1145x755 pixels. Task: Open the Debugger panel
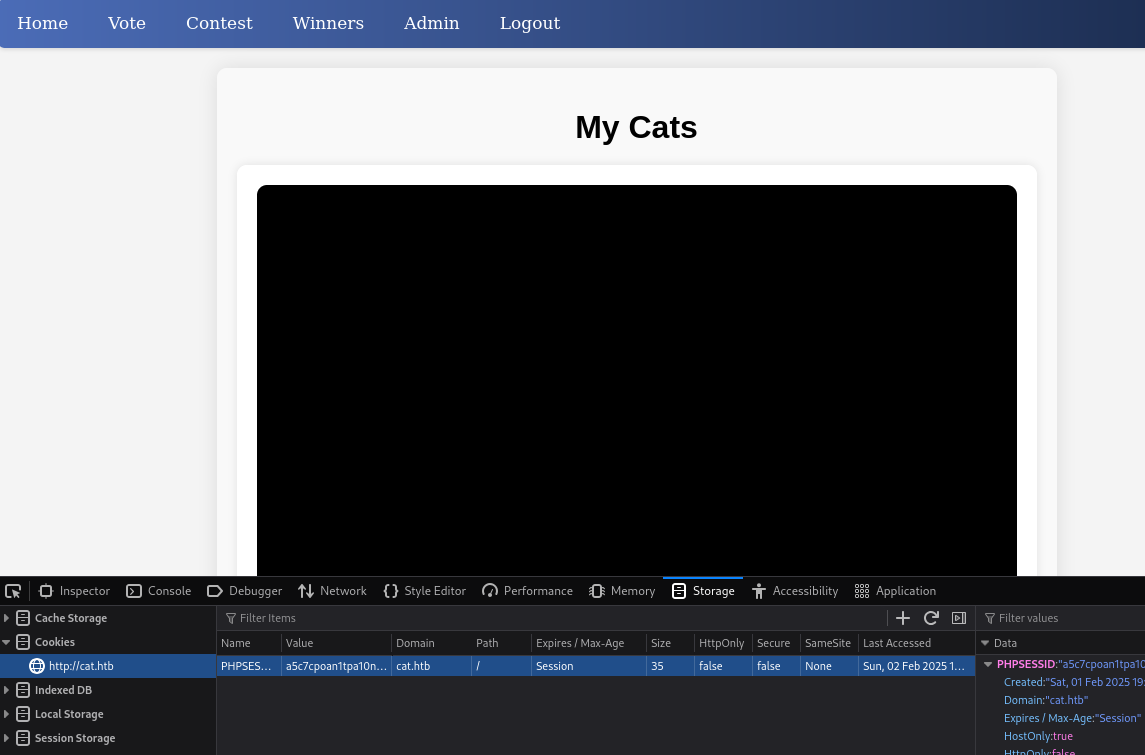tap(244, 591)
